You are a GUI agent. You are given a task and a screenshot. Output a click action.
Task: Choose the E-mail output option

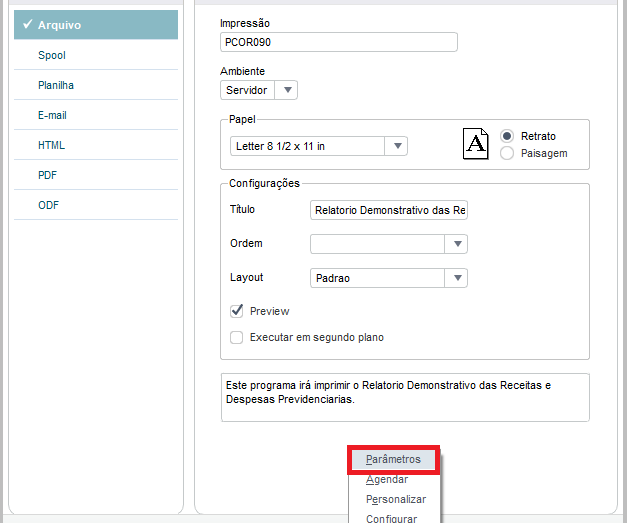[x=52, y=115]
